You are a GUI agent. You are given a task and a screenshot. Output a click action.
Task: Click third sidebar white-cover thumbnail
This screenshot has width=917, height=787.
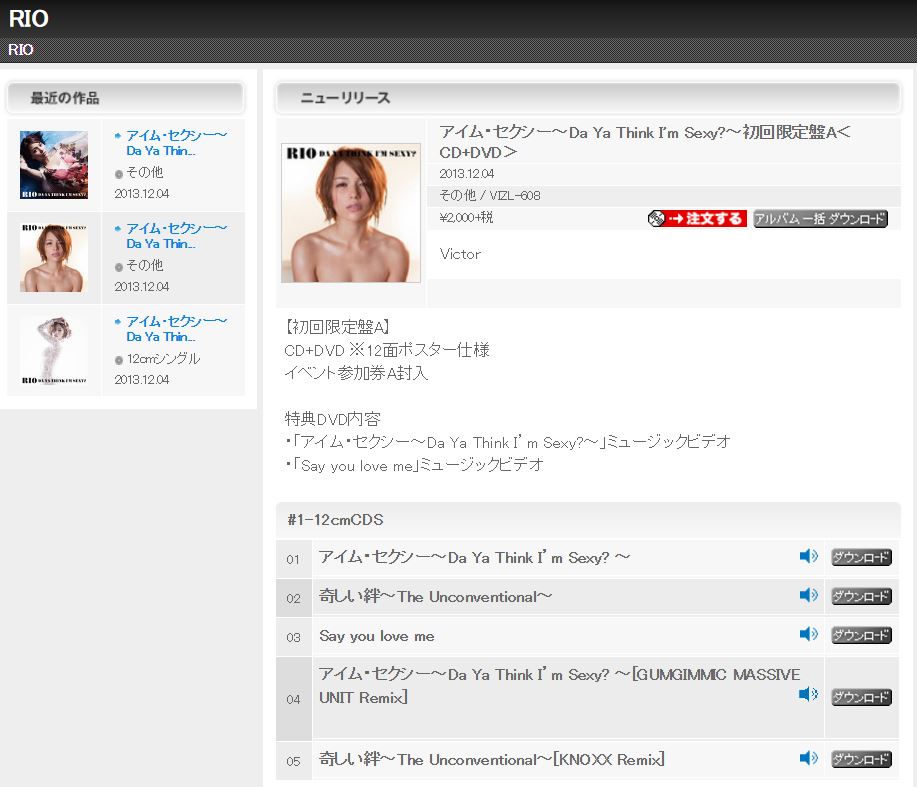54,351
